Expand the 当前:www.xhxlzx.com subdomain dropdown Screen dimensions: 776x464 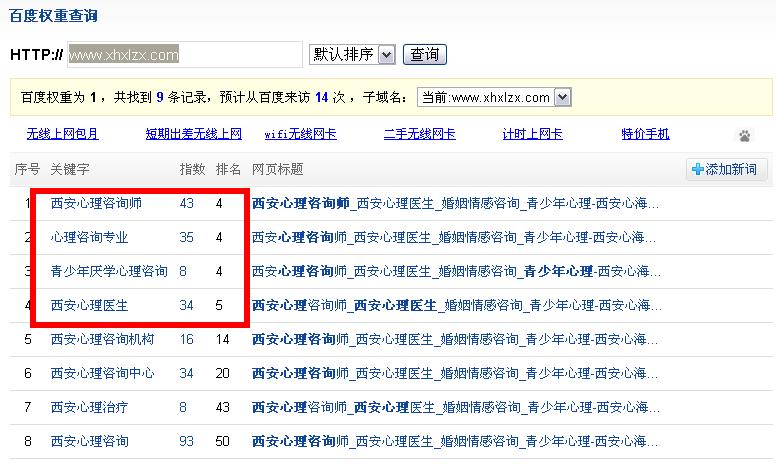point(494,97)
